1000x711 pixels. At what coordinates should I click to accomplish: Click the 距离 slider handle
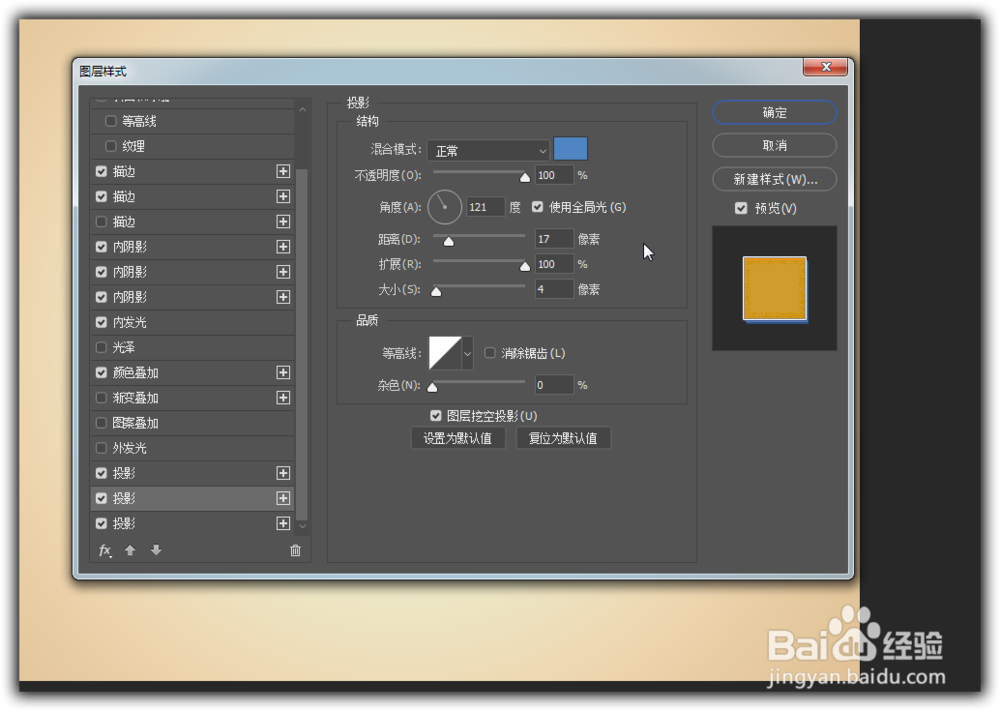(449, 241)
